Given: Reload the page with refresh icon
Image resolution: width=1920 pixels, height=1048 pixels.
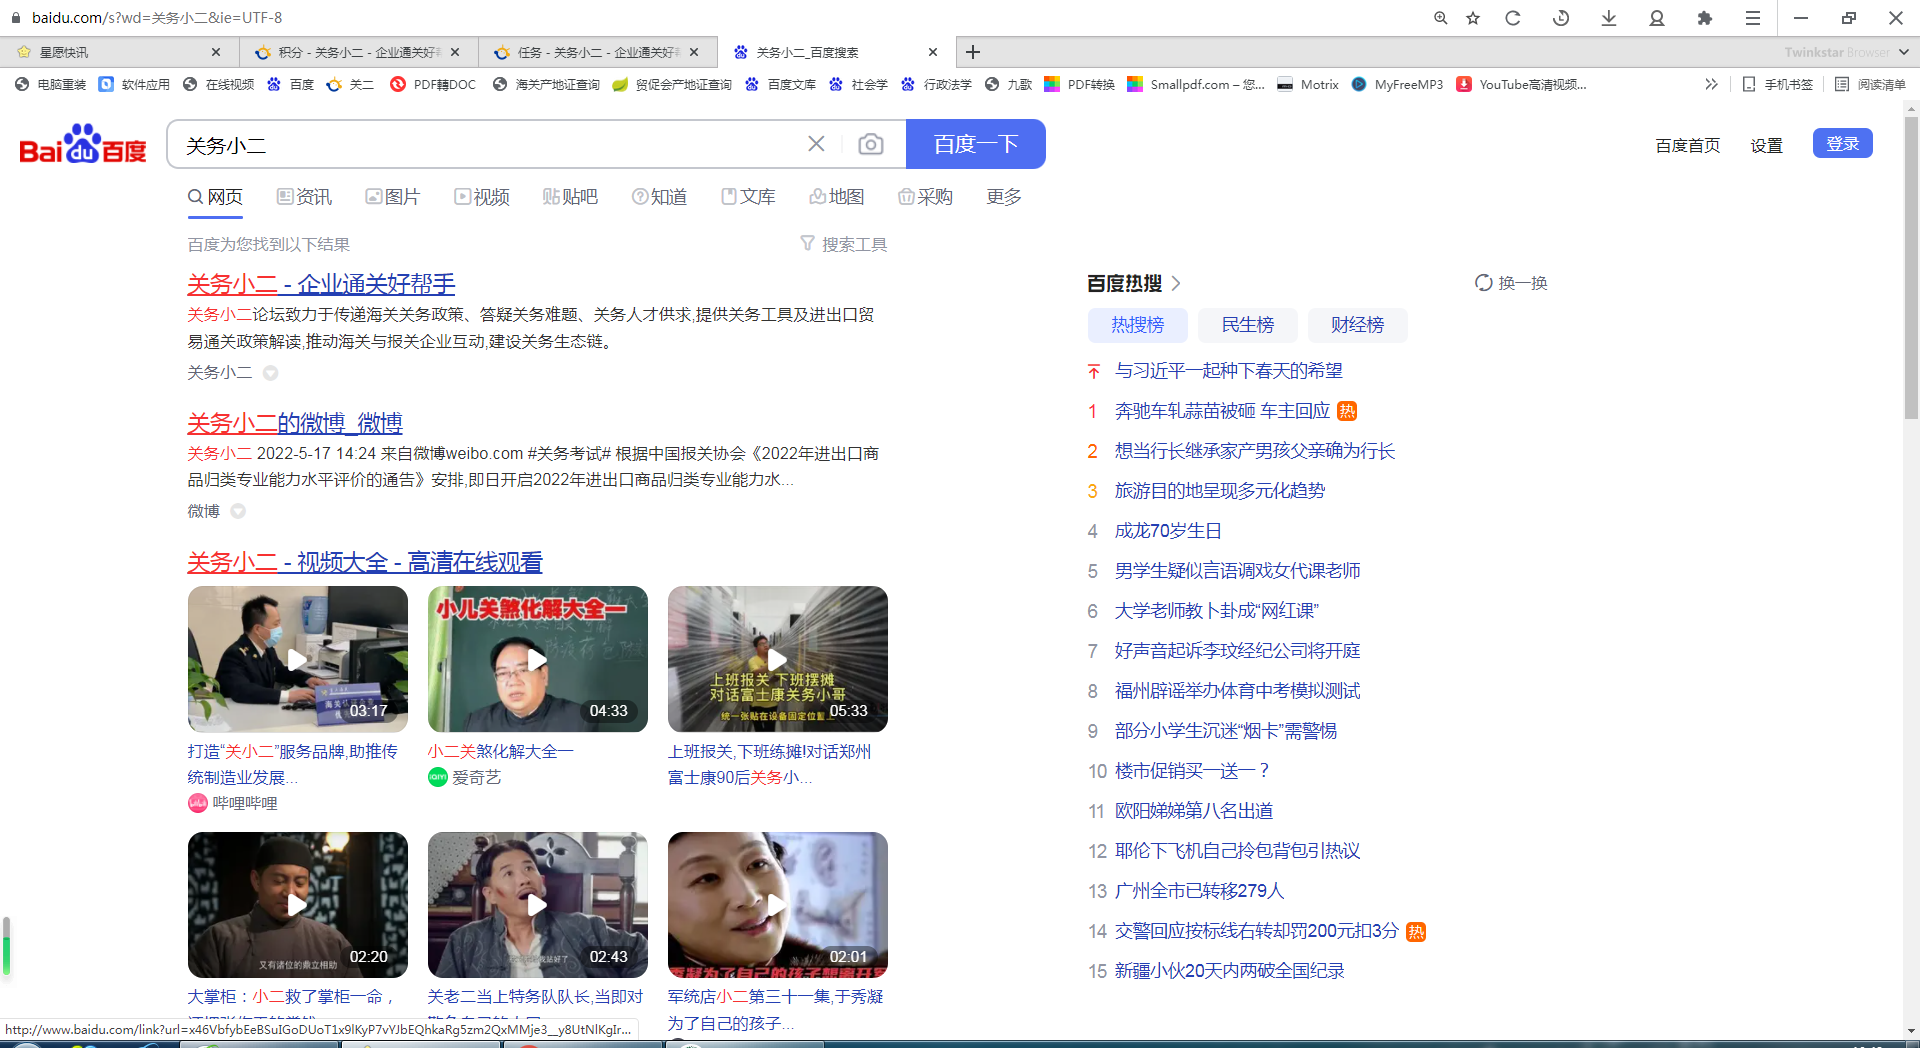Looking at the screenshot, I should pos(1513,18).
